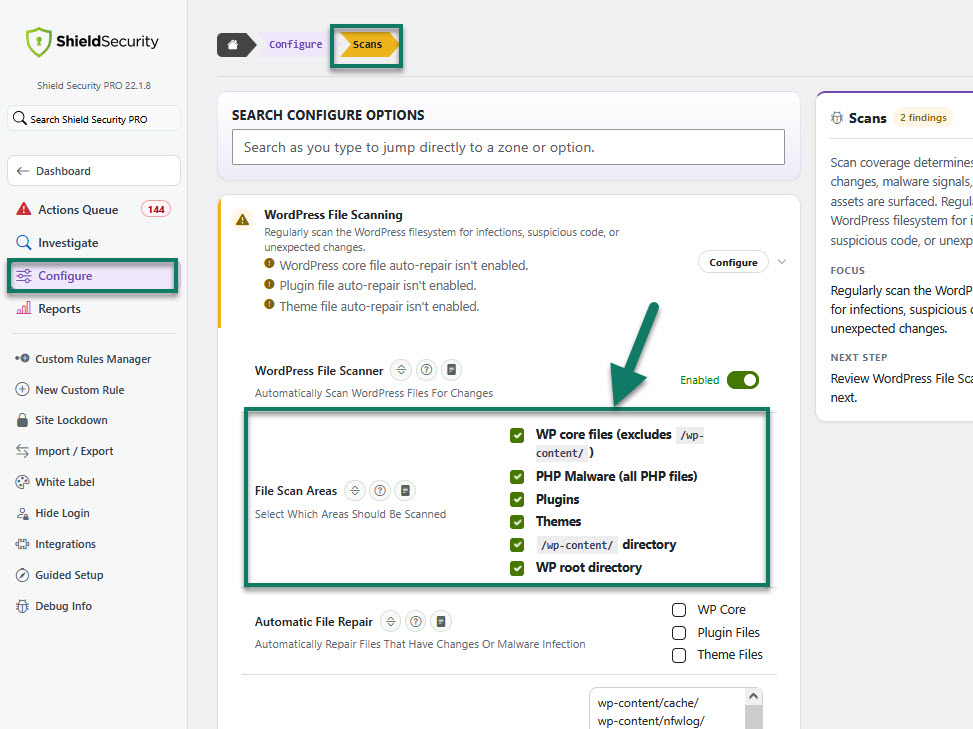Click the White Label palette icon
The image size is (973, 729).
(x=22, y=482)
